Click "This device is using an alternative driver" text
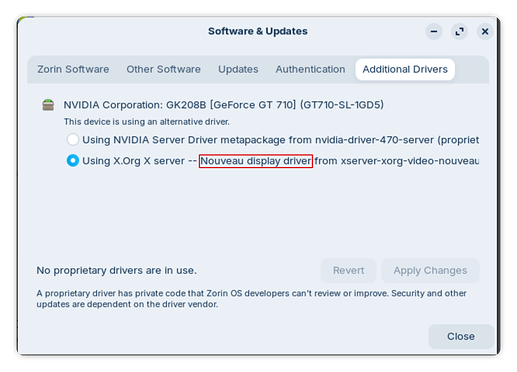The width and height of the screenshot is (517, 372). coord(147,122)
